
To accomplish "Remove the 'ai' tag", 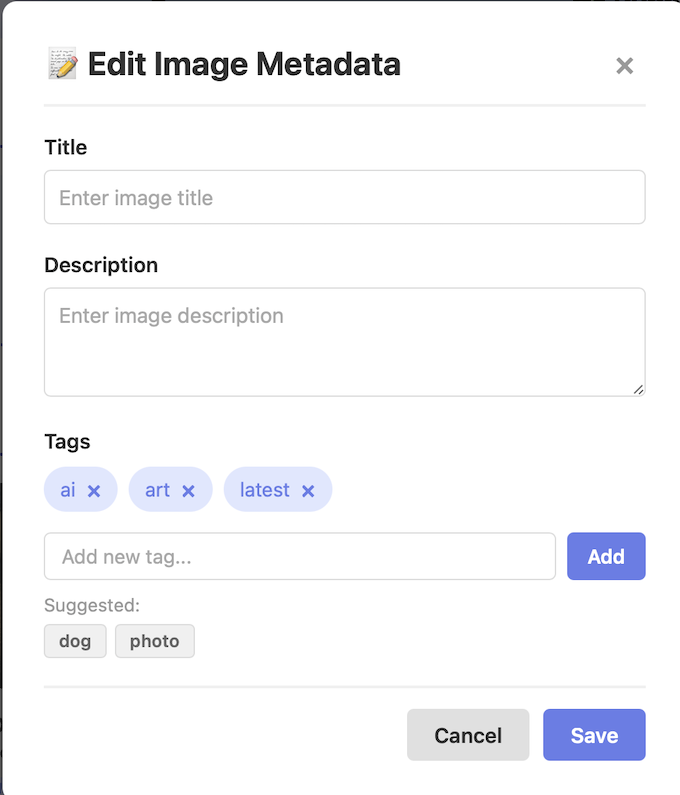I will point(94,491).
